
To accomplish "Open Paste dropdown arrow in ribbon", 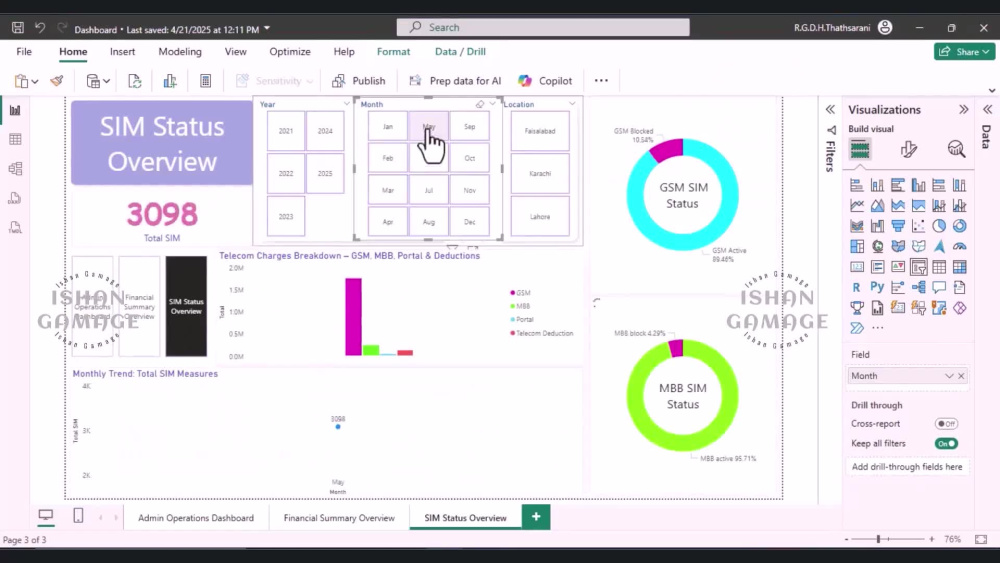I will click(x=35, y=82).
